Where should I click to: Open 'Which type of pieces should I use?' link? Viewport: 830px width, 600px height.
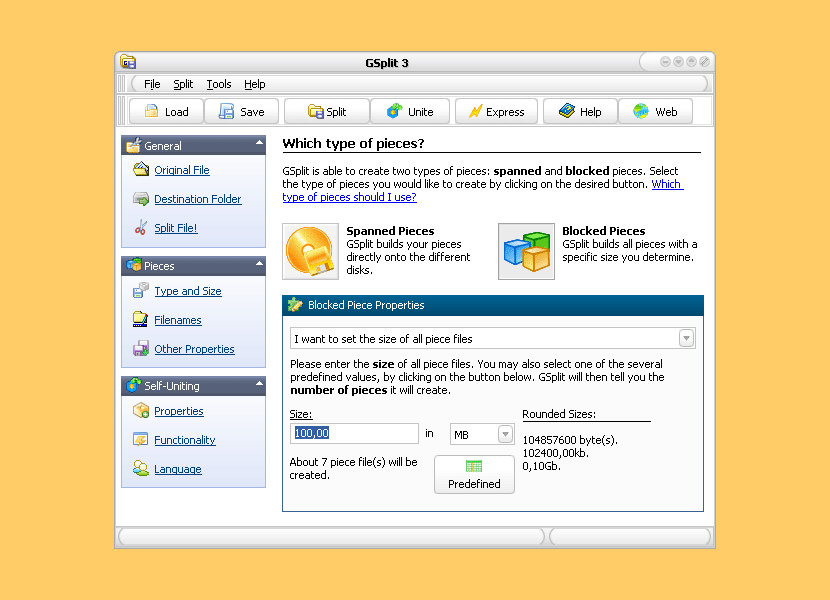pyautogui.click(x=349, y=197)
